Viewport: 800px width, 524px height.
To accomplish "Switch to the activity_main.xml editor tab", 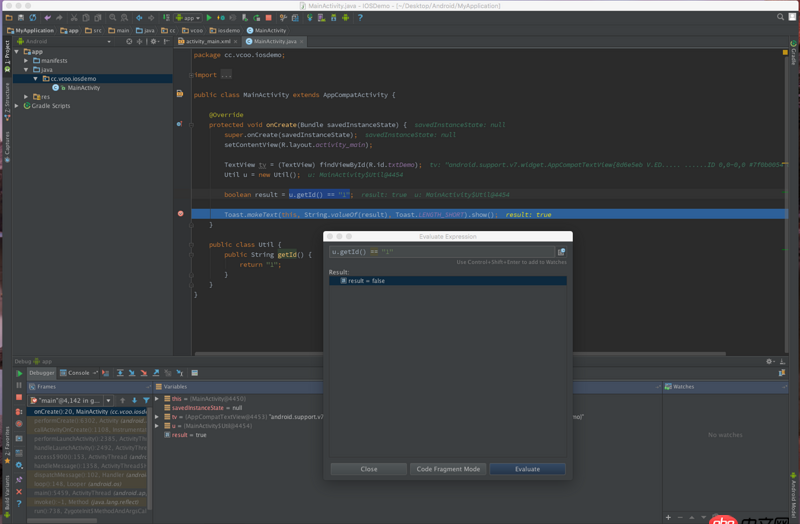I will (x=209, y=42).
